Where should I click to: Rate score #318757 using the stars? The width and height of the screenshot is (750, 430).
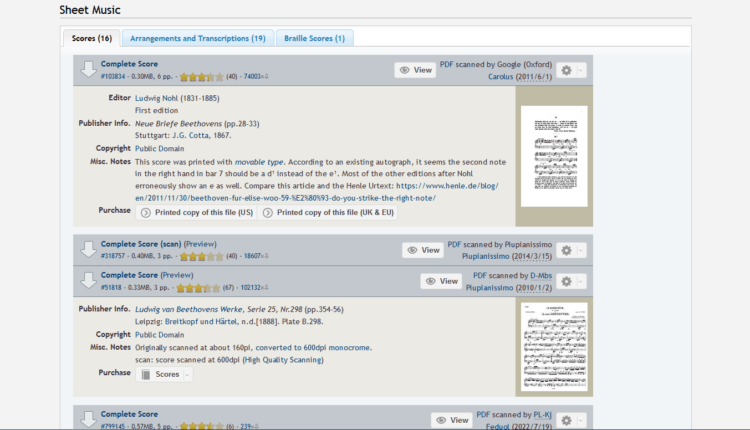(201, 256)
